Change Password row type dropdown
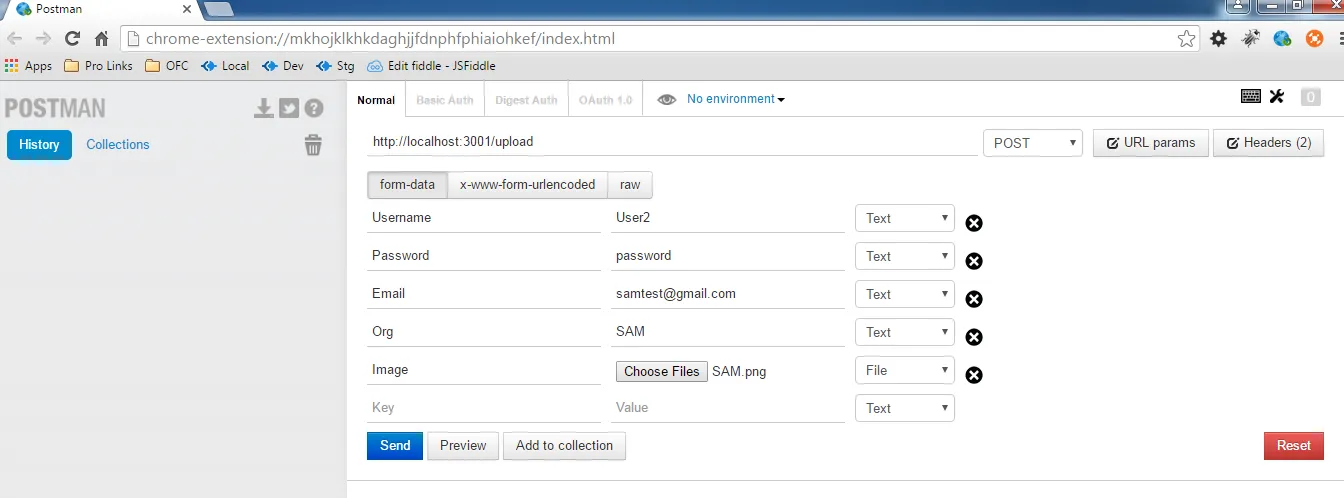The height and width of the screenshot is (498, 1344). [905, 256]
